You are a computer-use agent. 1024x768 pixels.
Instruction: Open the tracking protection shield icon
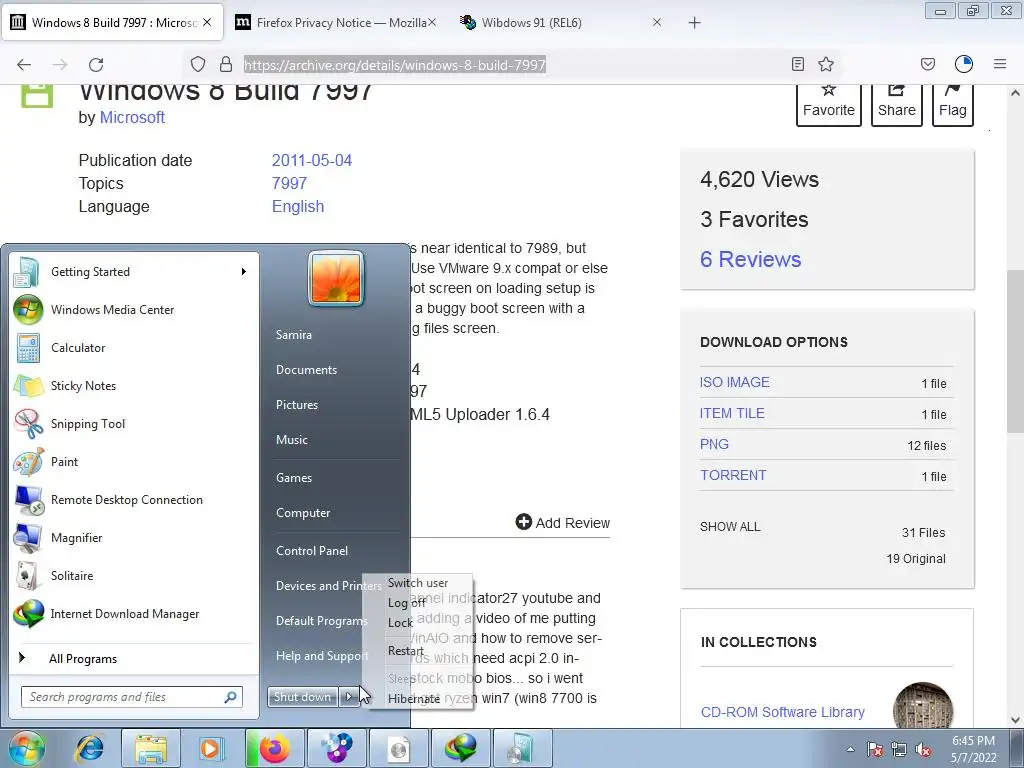coord(198,64)
